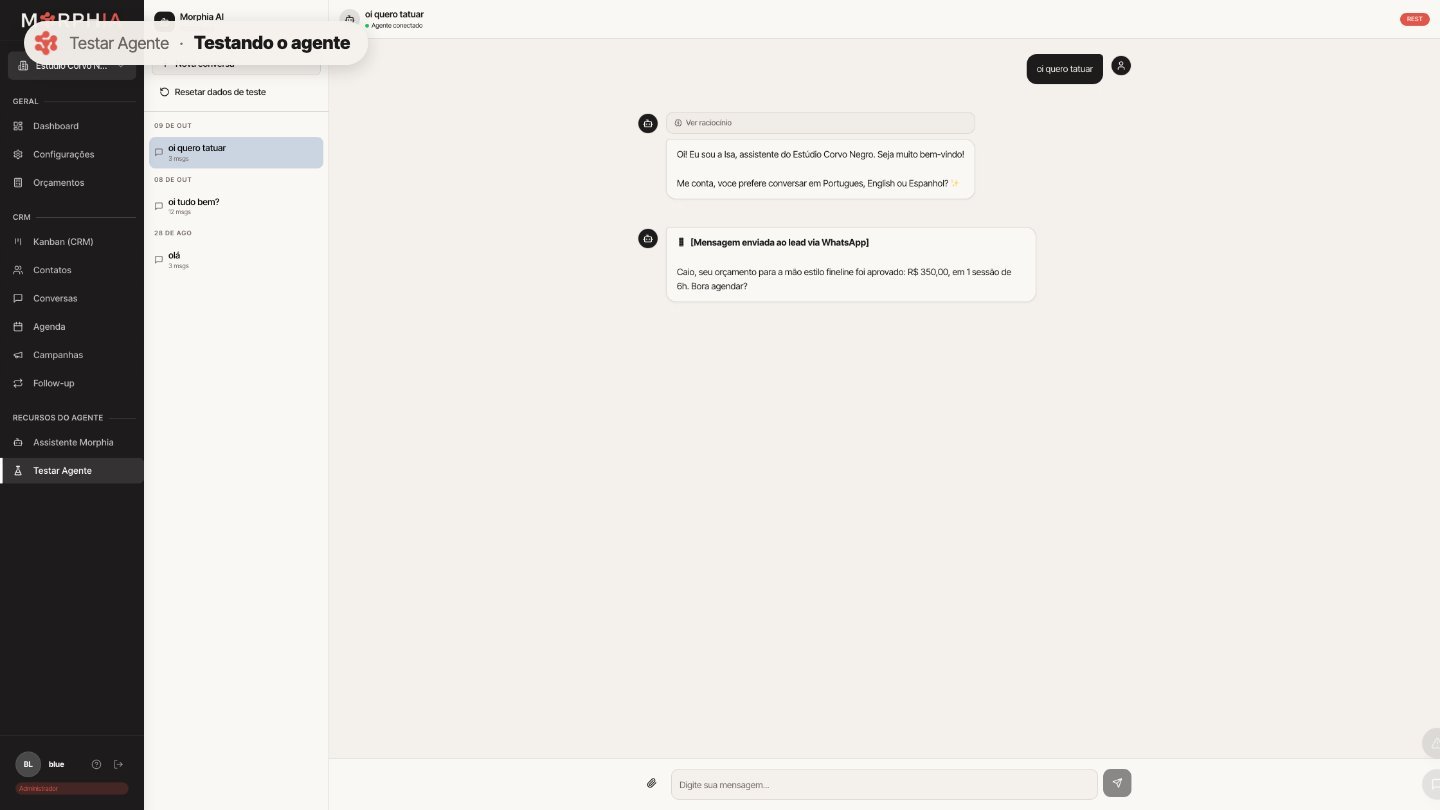
Task: Click the Kanban board icon
Action: 18,242
